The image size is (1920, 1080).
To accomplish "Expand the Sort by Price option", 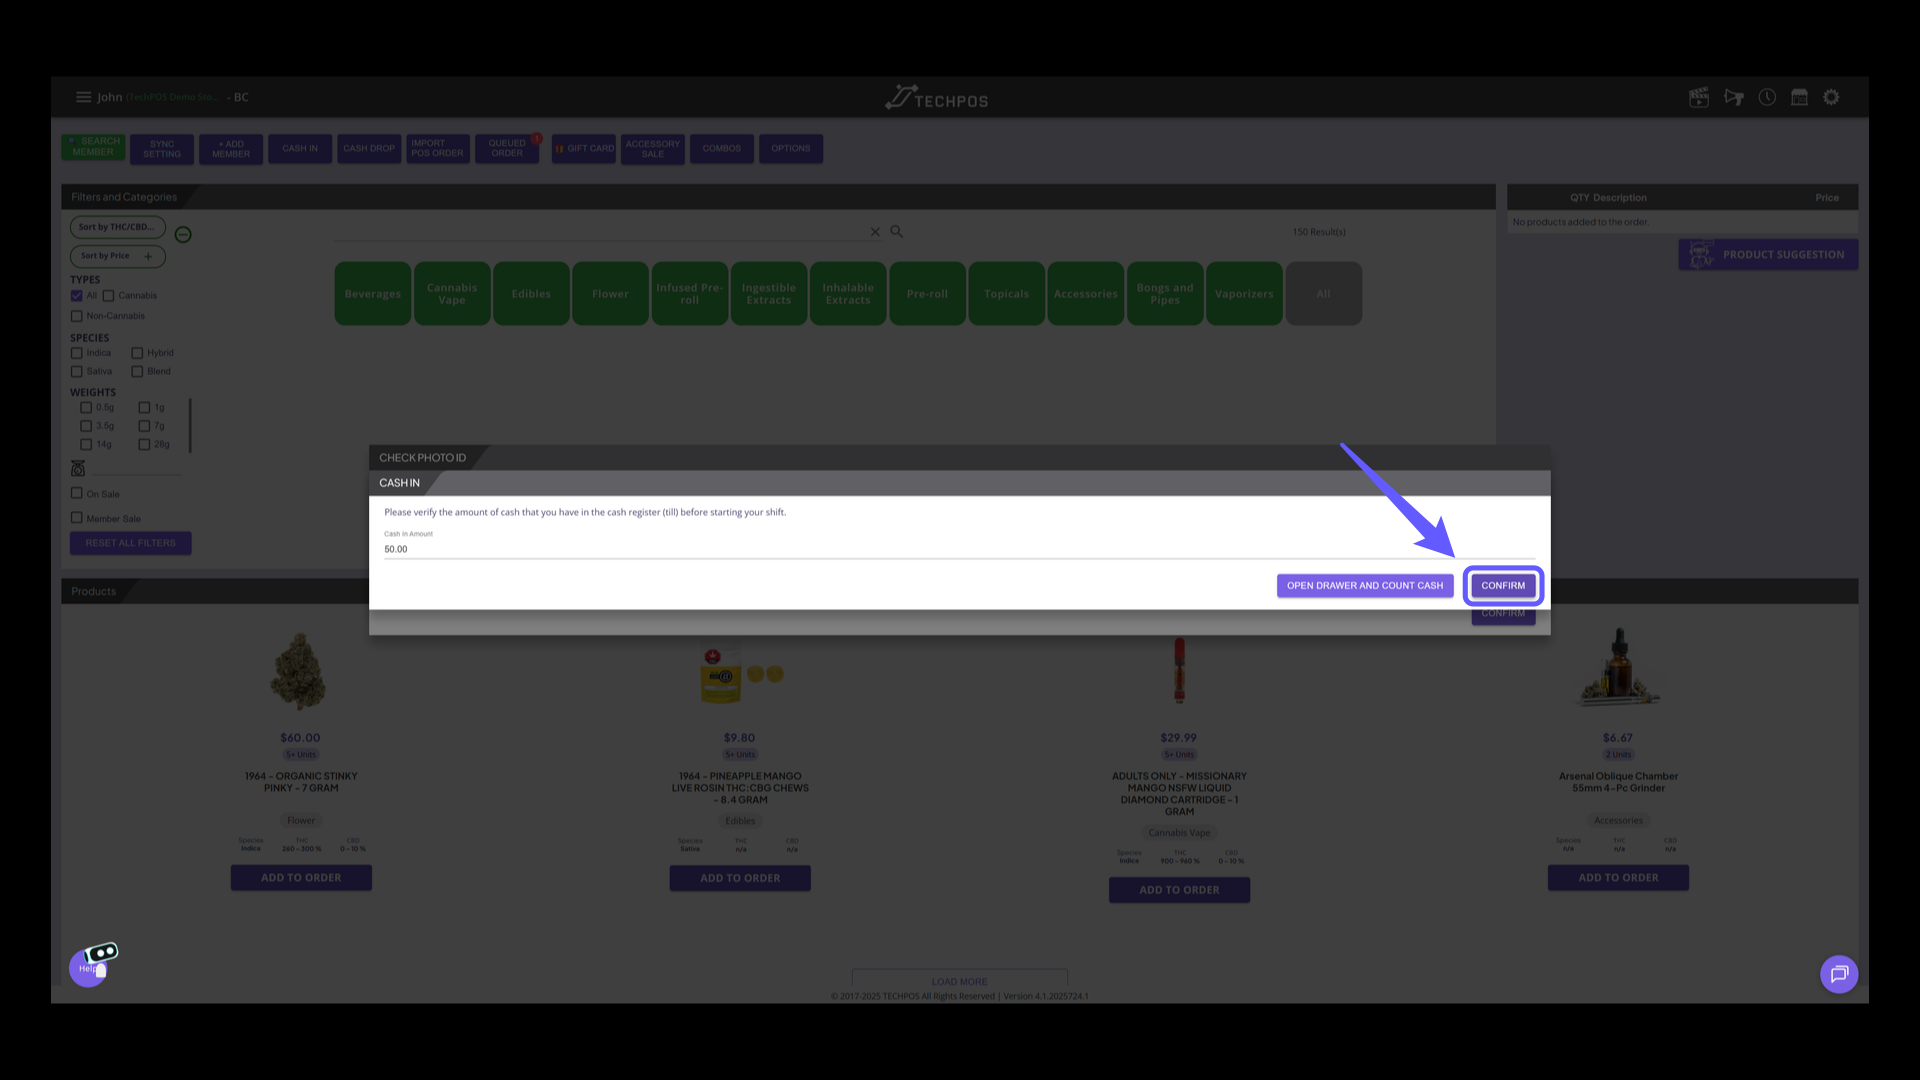I will point(117,256).
